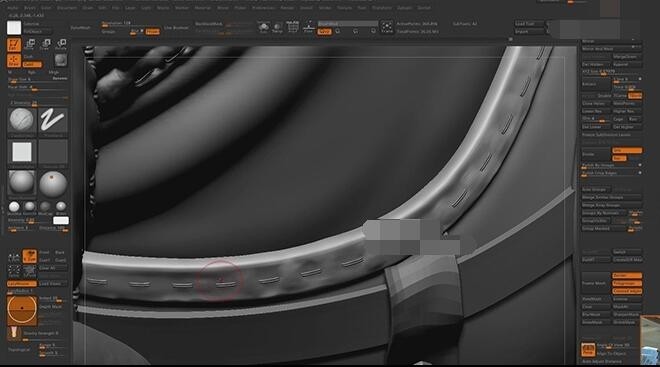The width and height of the screenshot is (660, 367).
Task: Click the Del Hidden button
Action: coord(595,64)
